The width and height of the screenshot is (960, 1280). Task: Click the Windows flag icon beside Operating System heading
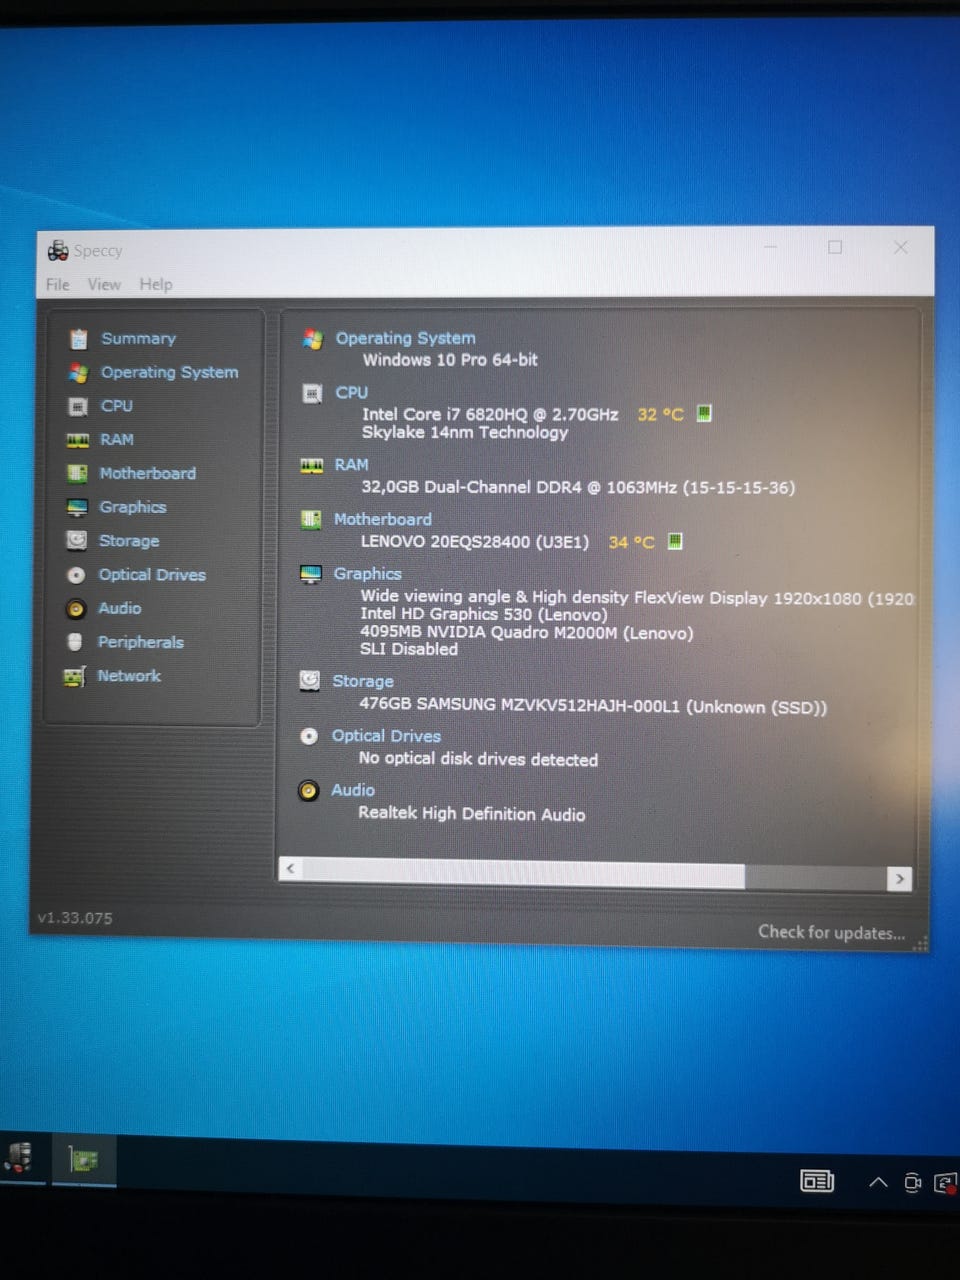[313, 339]
